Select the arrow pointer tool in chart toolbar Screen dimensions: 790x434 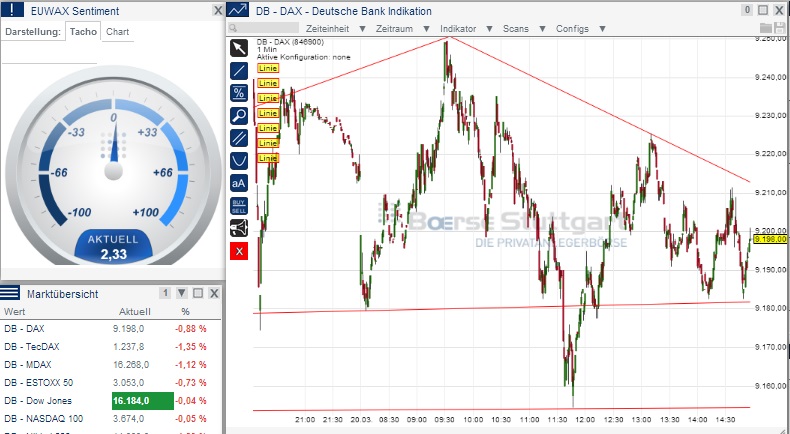[239, 48]
